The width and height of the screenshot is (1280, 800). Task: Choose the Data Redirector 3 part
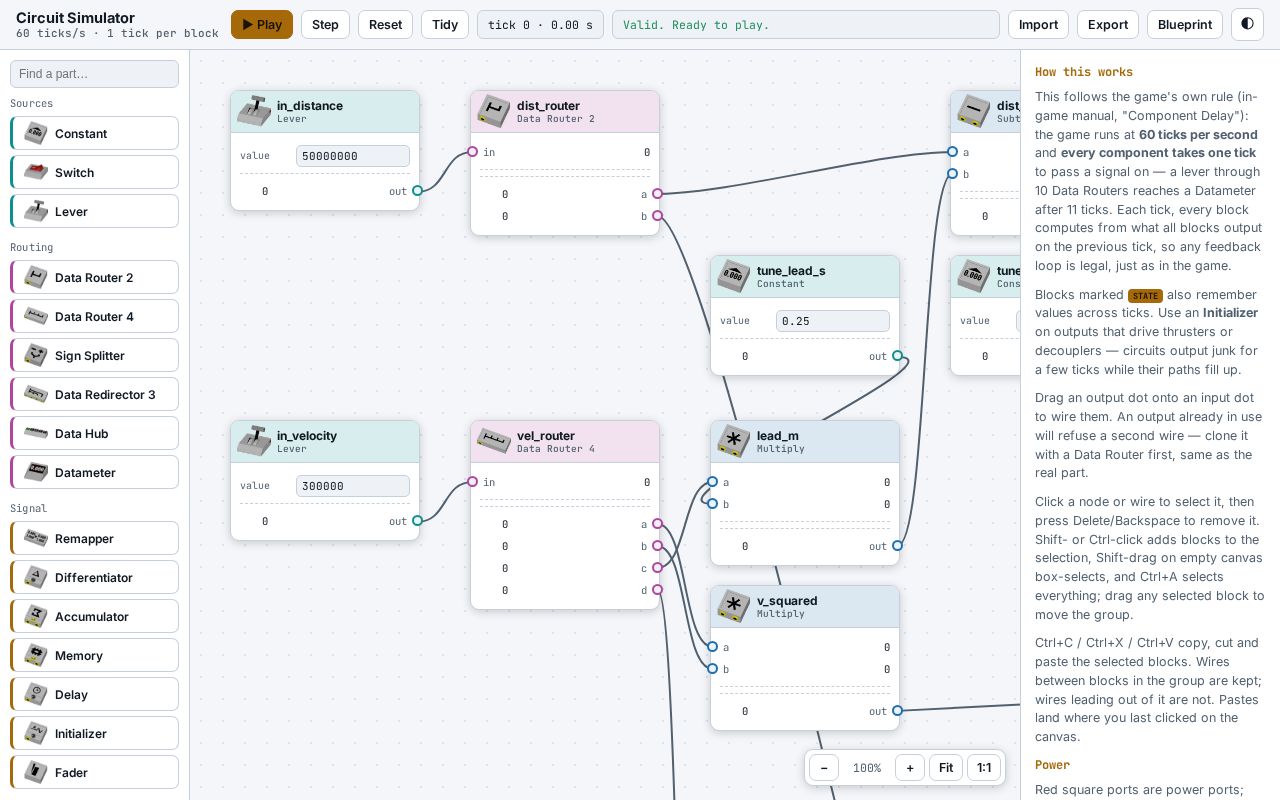pyautogui.click(x=94, y=394)
